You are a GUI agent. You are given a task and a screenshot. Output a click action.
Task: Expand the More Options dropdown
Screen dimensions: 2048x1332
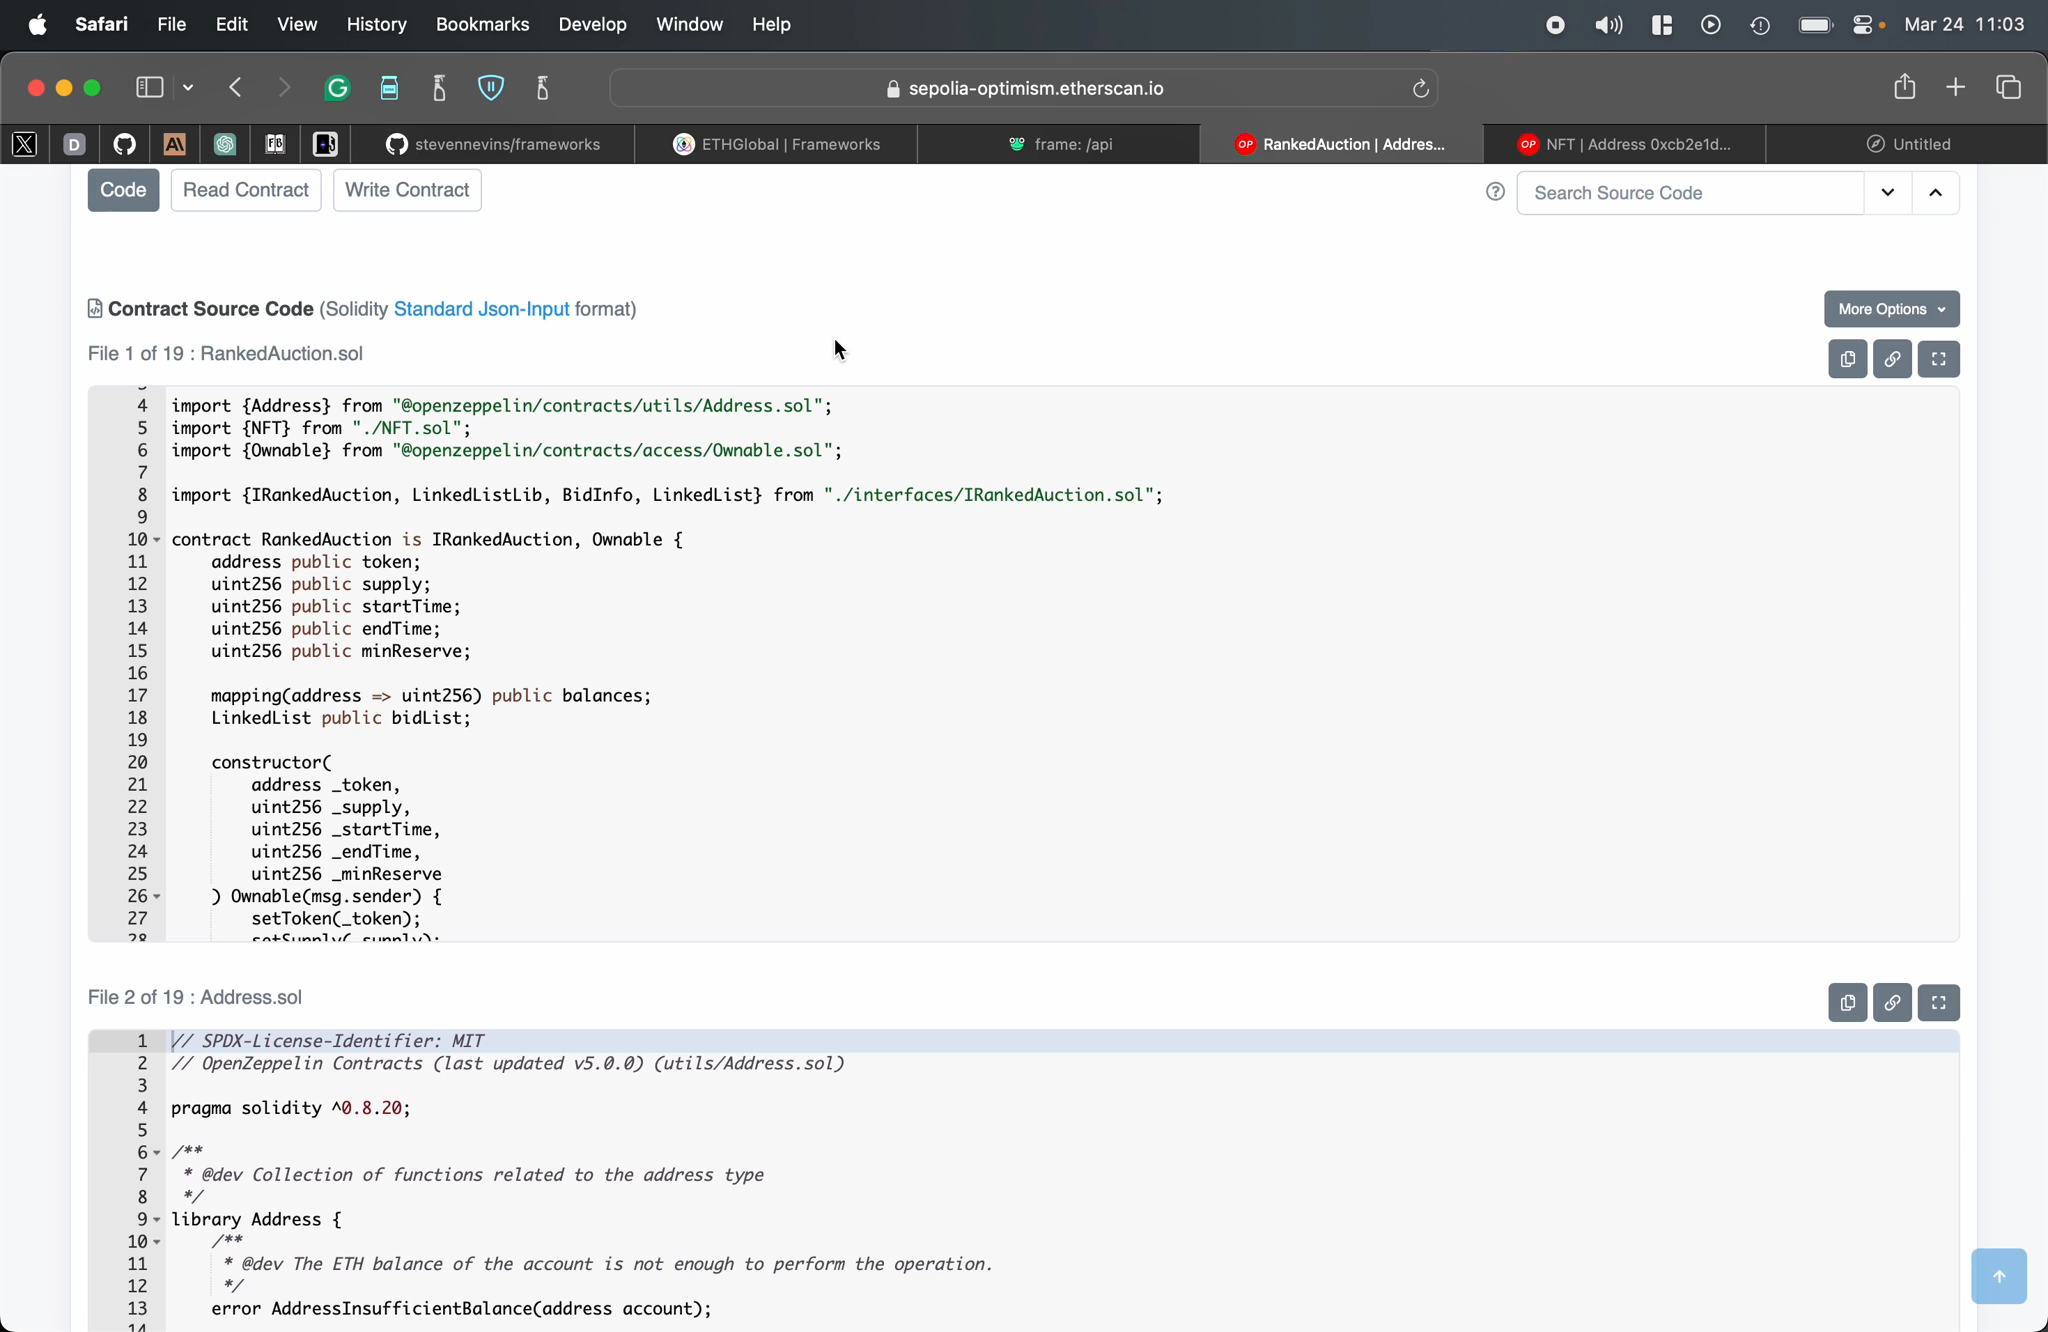click(x=1892, y=309)
